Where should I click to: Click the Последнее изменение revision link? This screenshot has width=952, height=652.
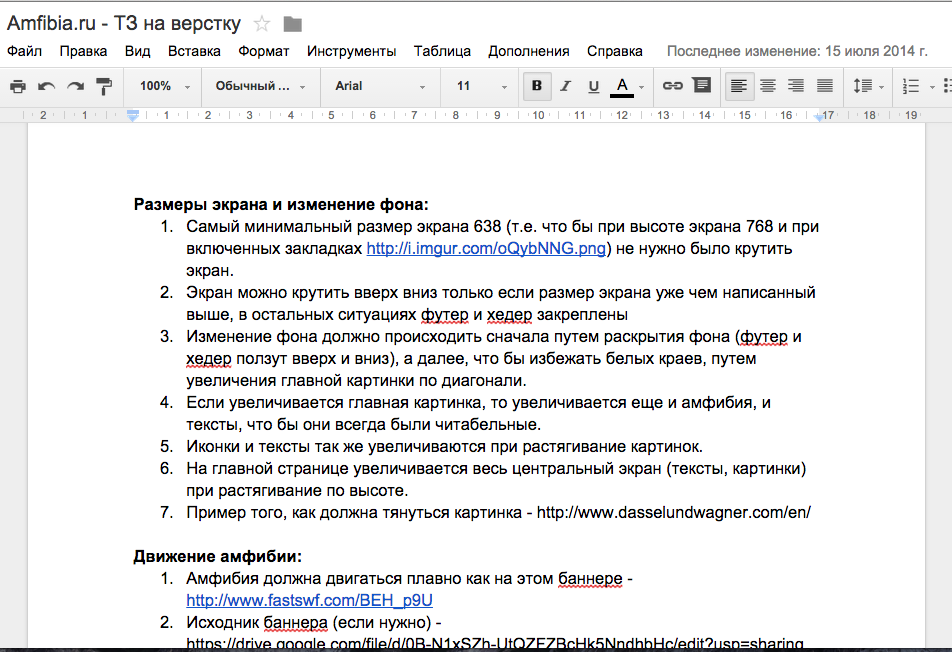point(797,51)
